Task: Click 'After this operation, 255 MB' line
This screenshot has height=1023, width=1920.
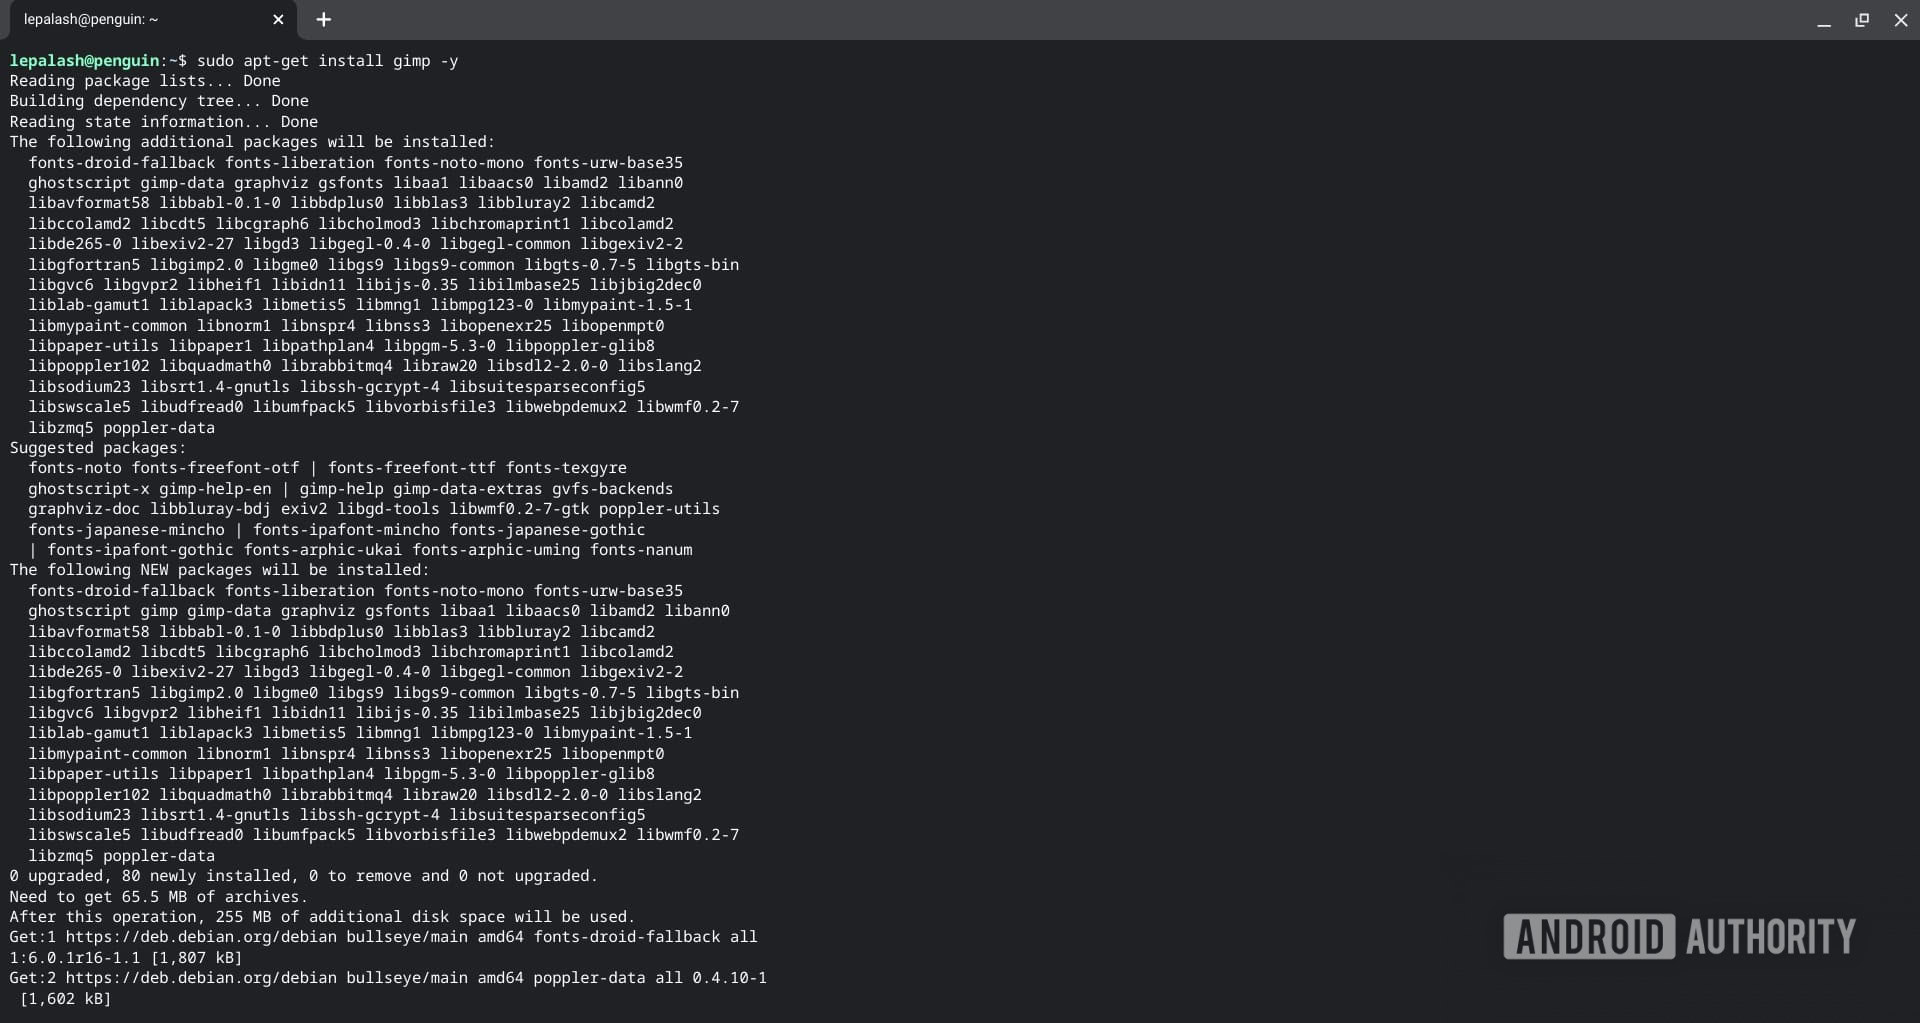Action: (x=321, y=917)
